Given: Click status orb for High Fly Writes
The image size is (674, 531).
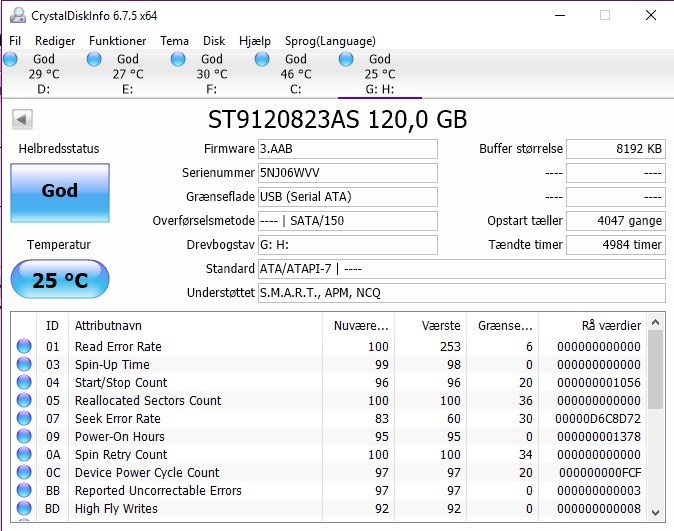Looking at the screenshot, I should [x=24, y=509].
